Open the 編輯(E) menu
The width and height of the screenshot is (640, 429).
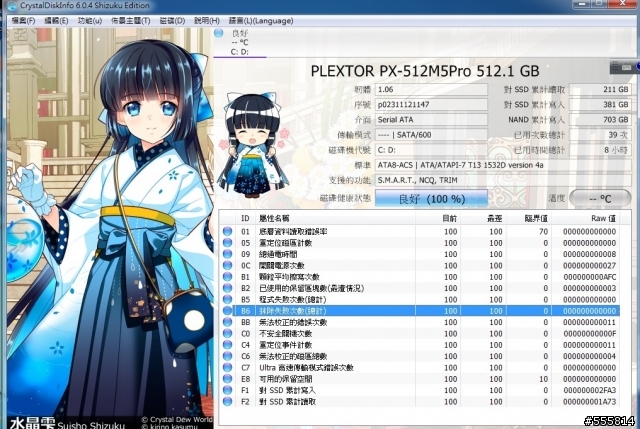coord(56,21)
